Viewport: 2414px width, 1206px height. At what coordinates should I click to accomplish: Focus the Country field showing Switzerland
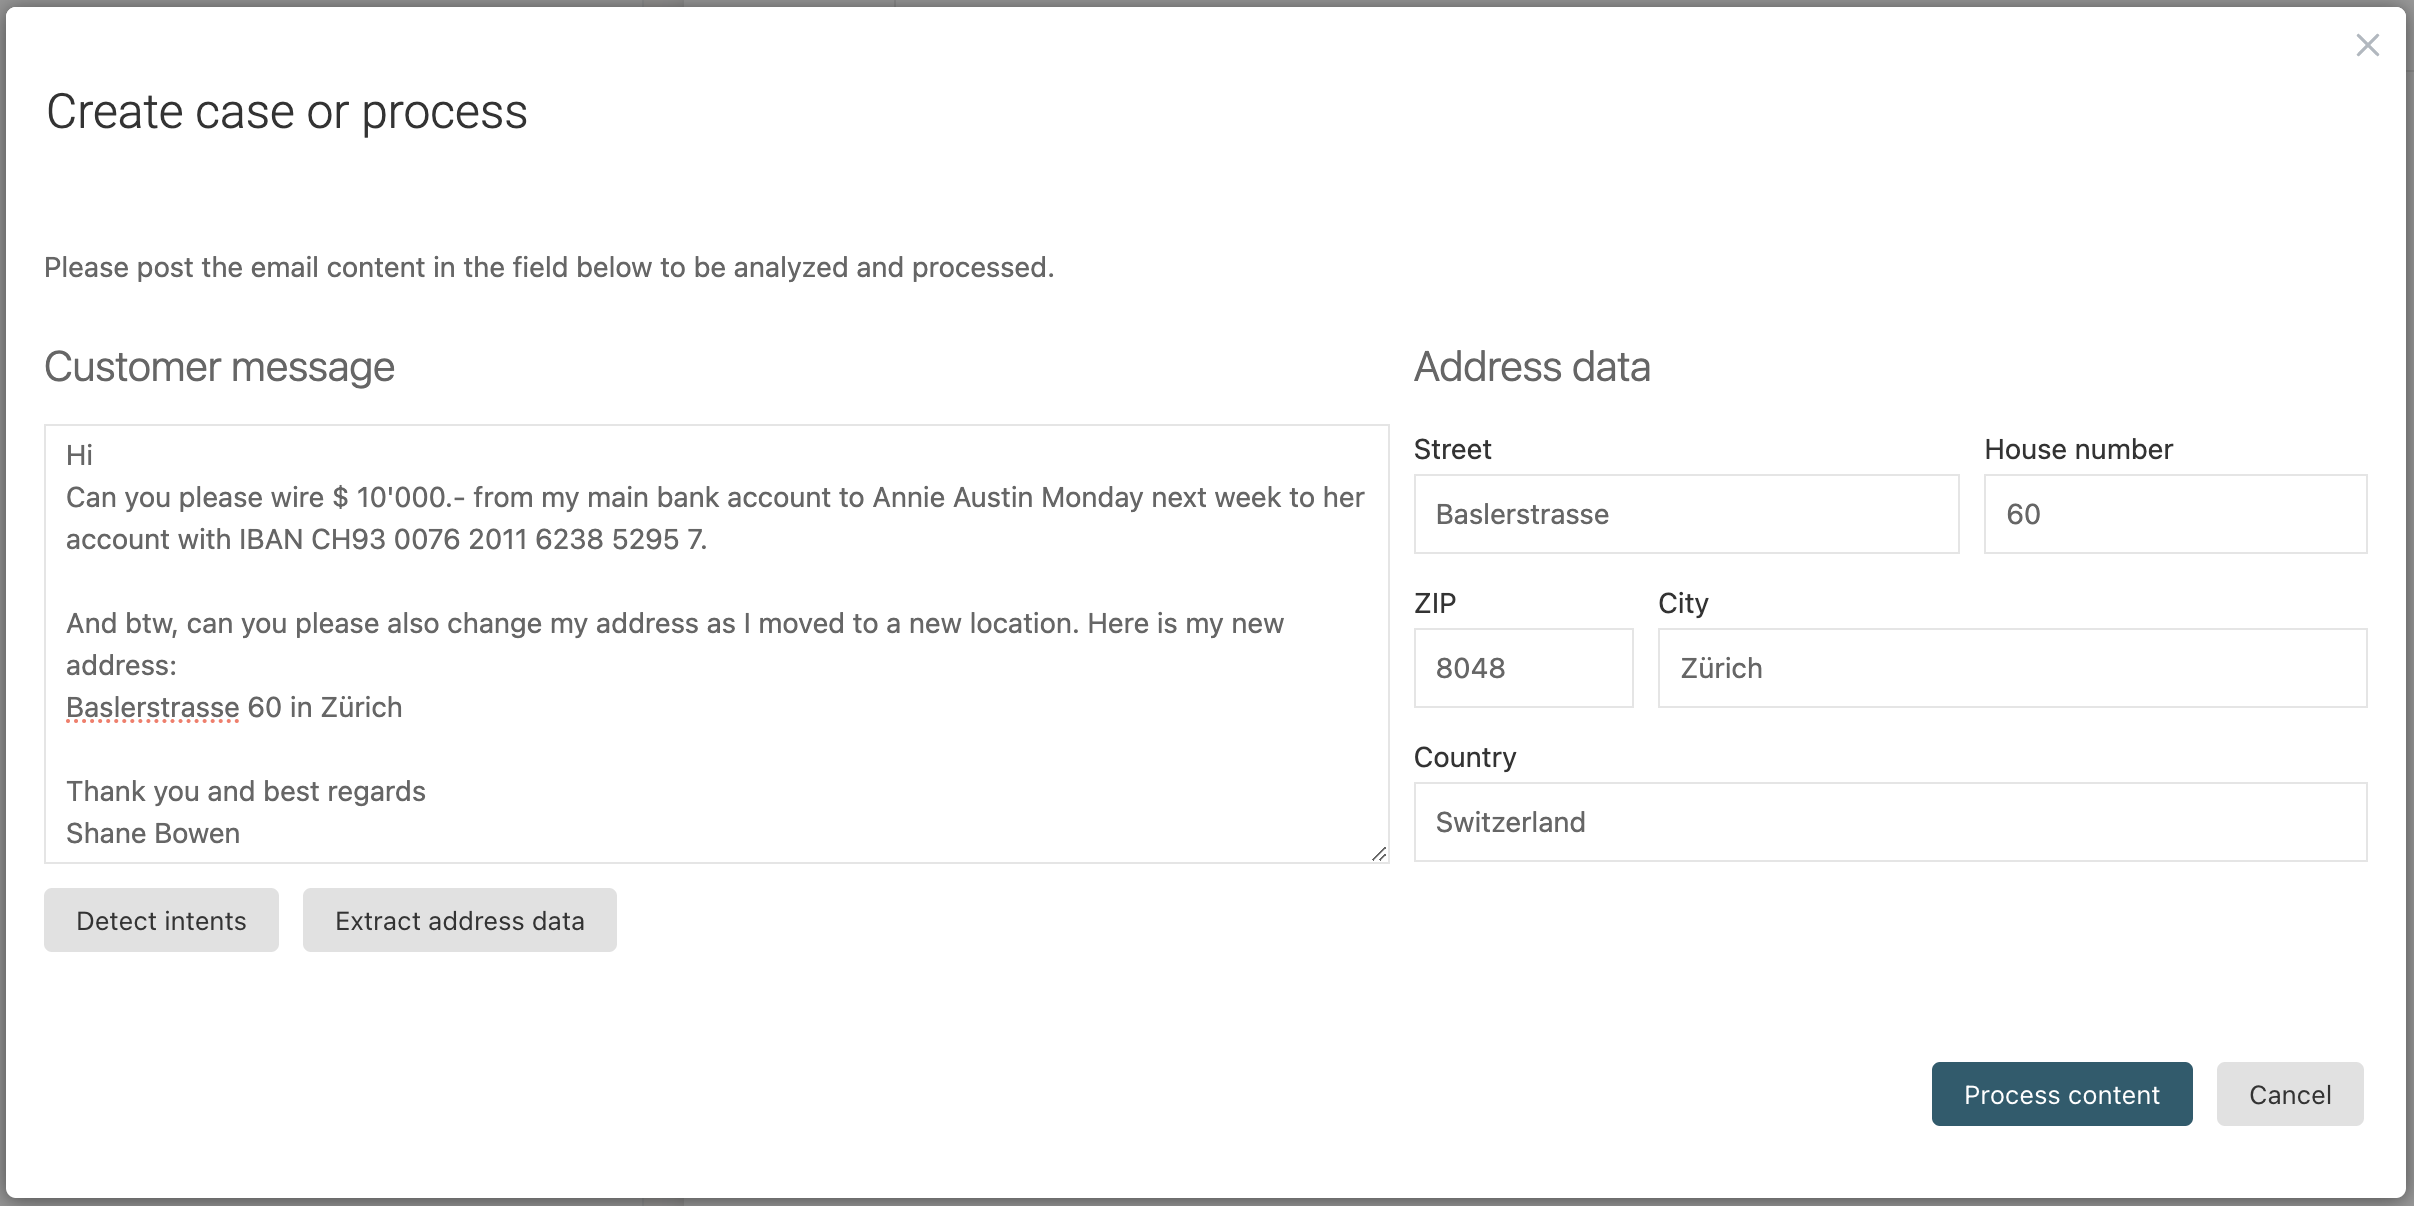[x=1889, y=822]
